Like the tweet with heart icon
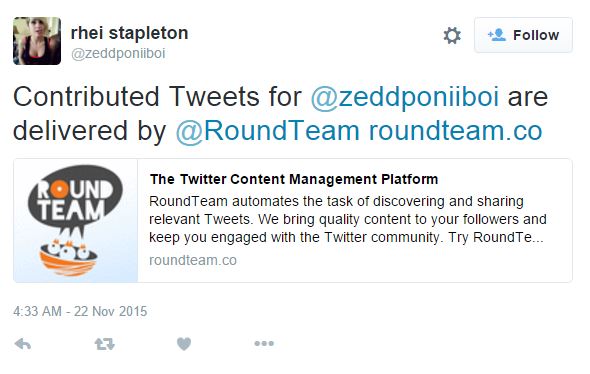 [x=184, y=344]
